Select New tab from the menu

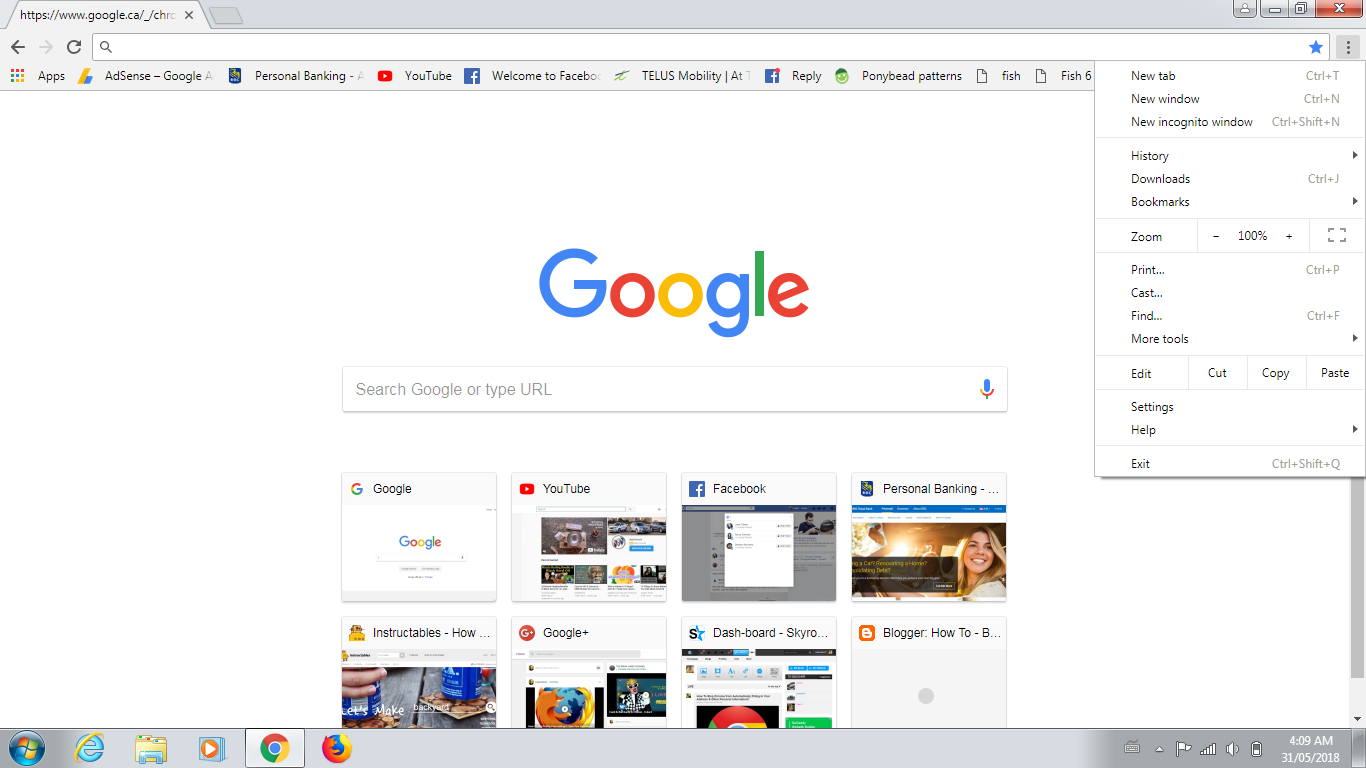[x=1230, y=76]
